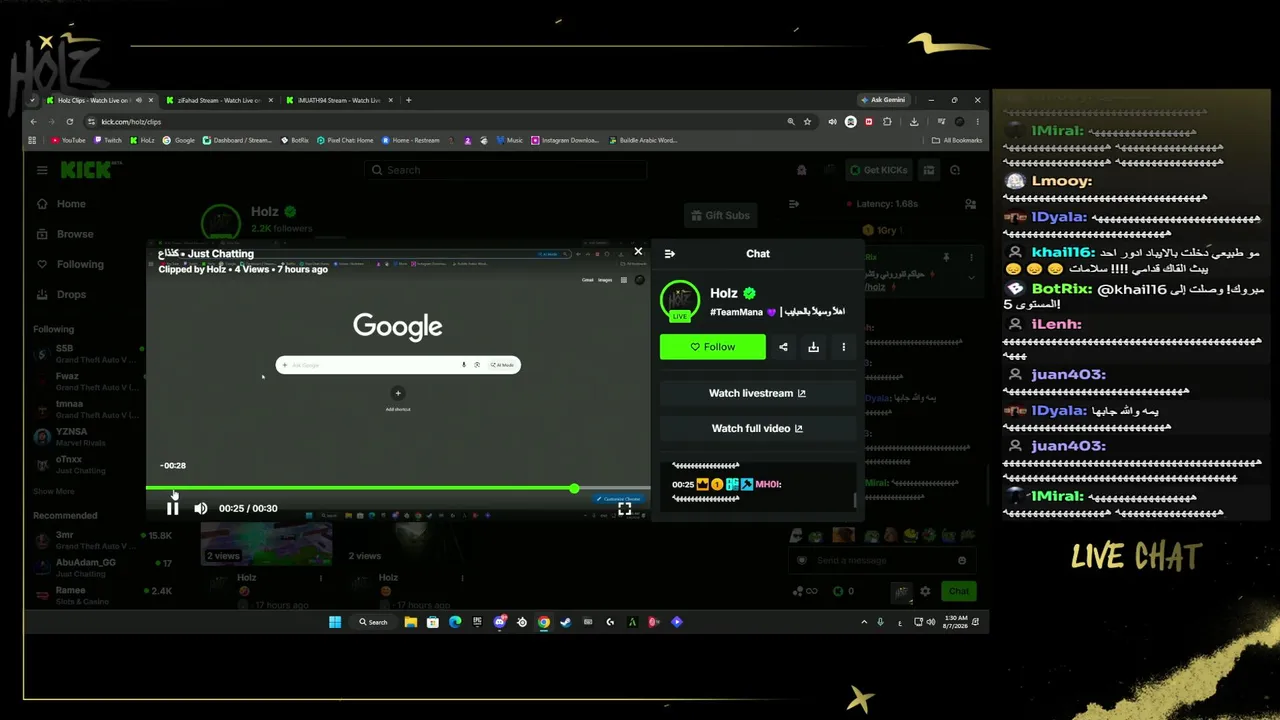This screenshot has height=720, width=1280.
Task: Open the Windows Start menu
Action: [336, 622]
